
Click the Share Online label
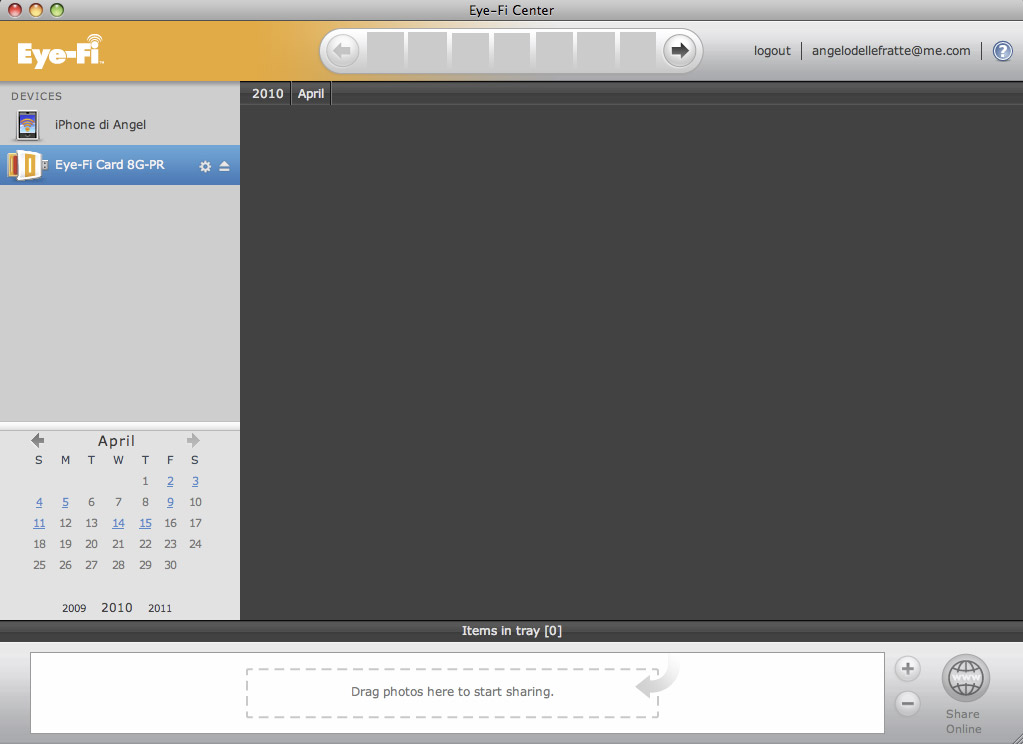[964, 721]
